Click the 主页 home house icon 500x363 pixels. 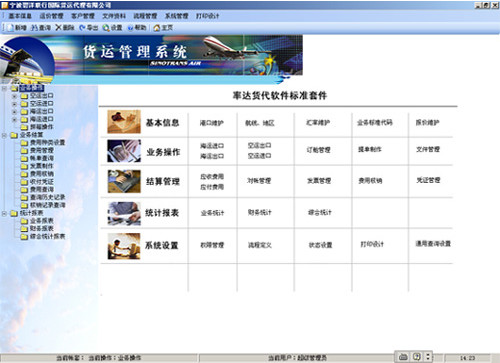click(156, 28)
